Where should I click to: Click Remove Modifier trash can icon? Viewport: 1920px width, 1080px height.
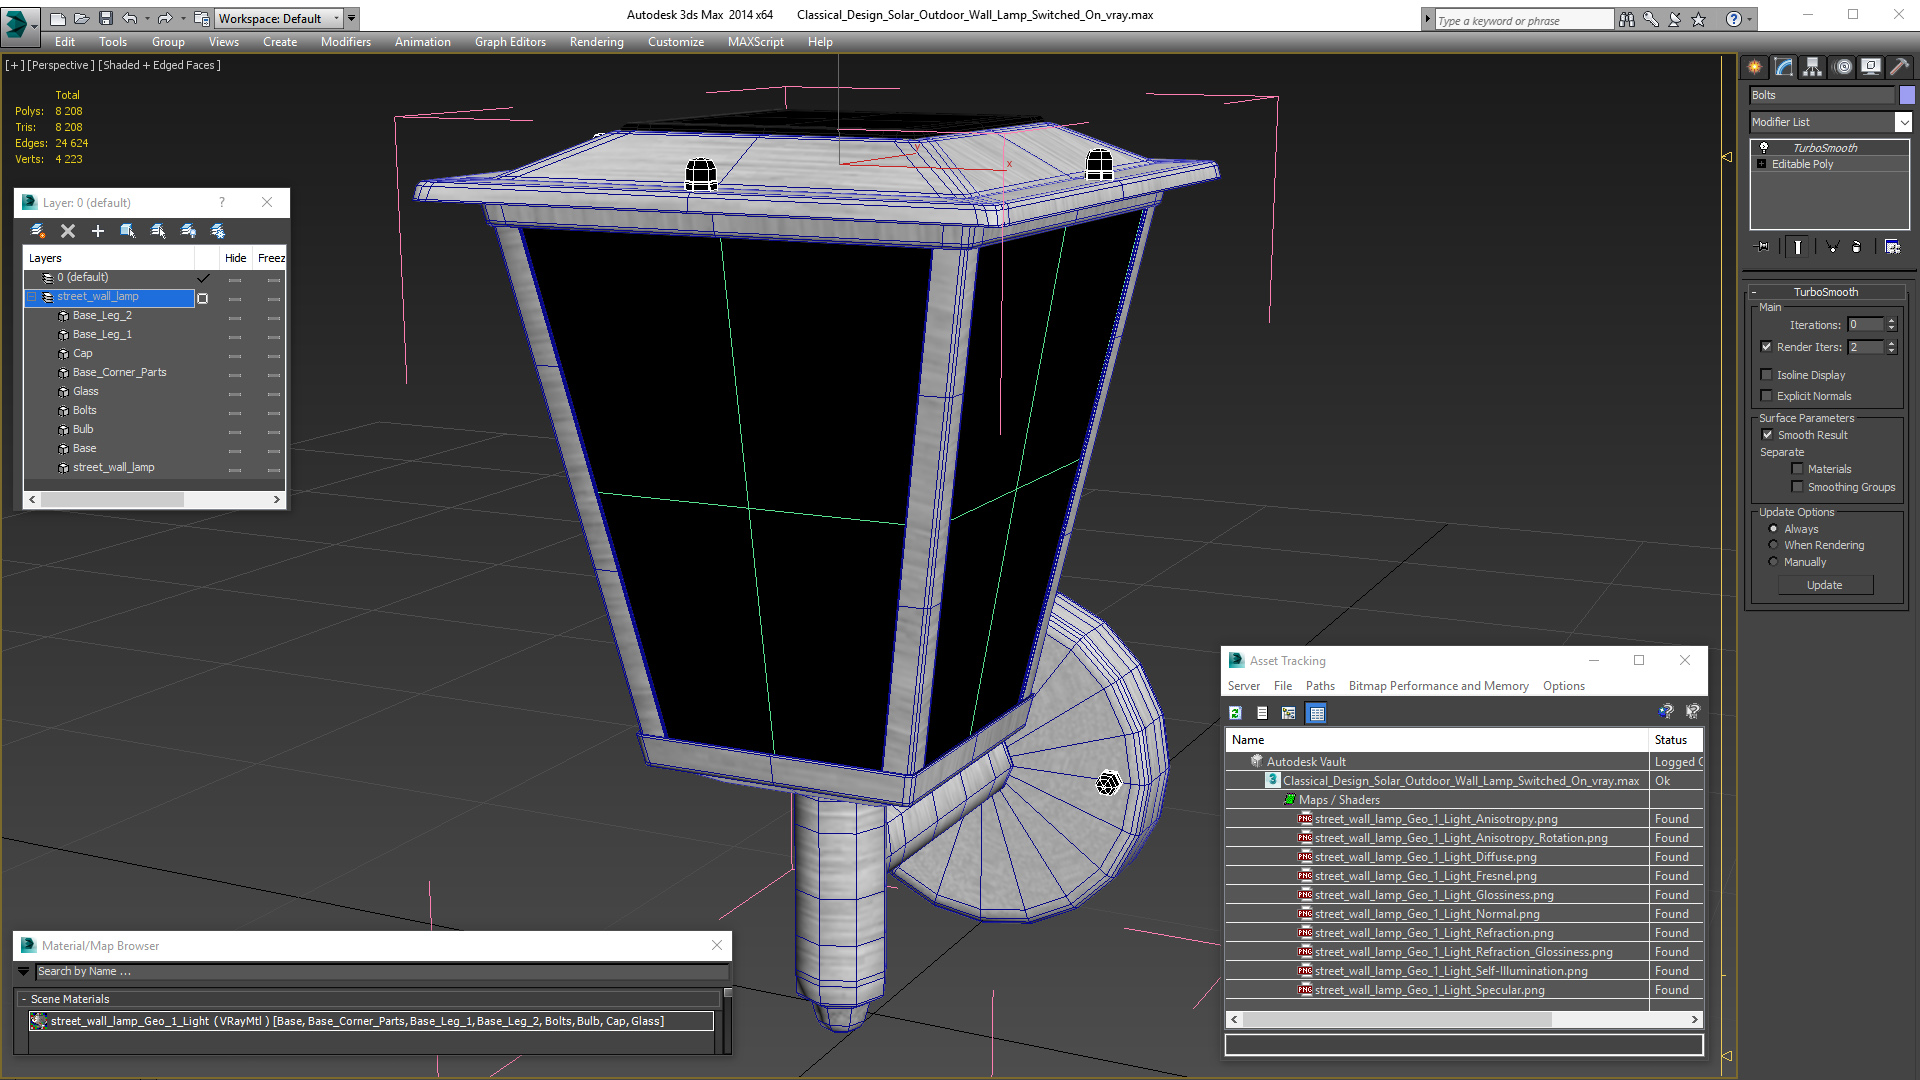pos(1857,247)
